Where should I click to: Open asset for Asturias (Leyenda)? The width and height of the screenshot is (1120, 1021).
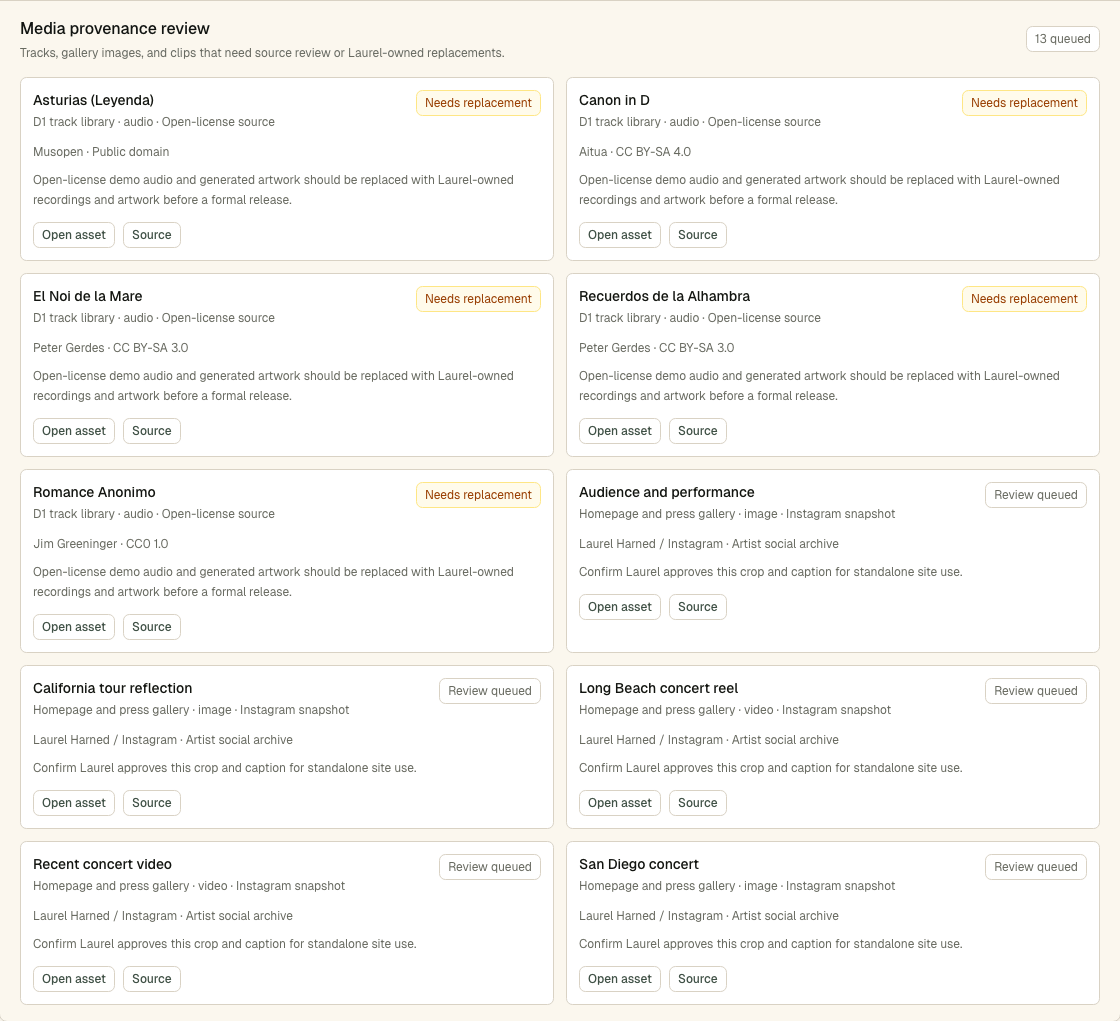pyautogui.click(x=74, y=235)
